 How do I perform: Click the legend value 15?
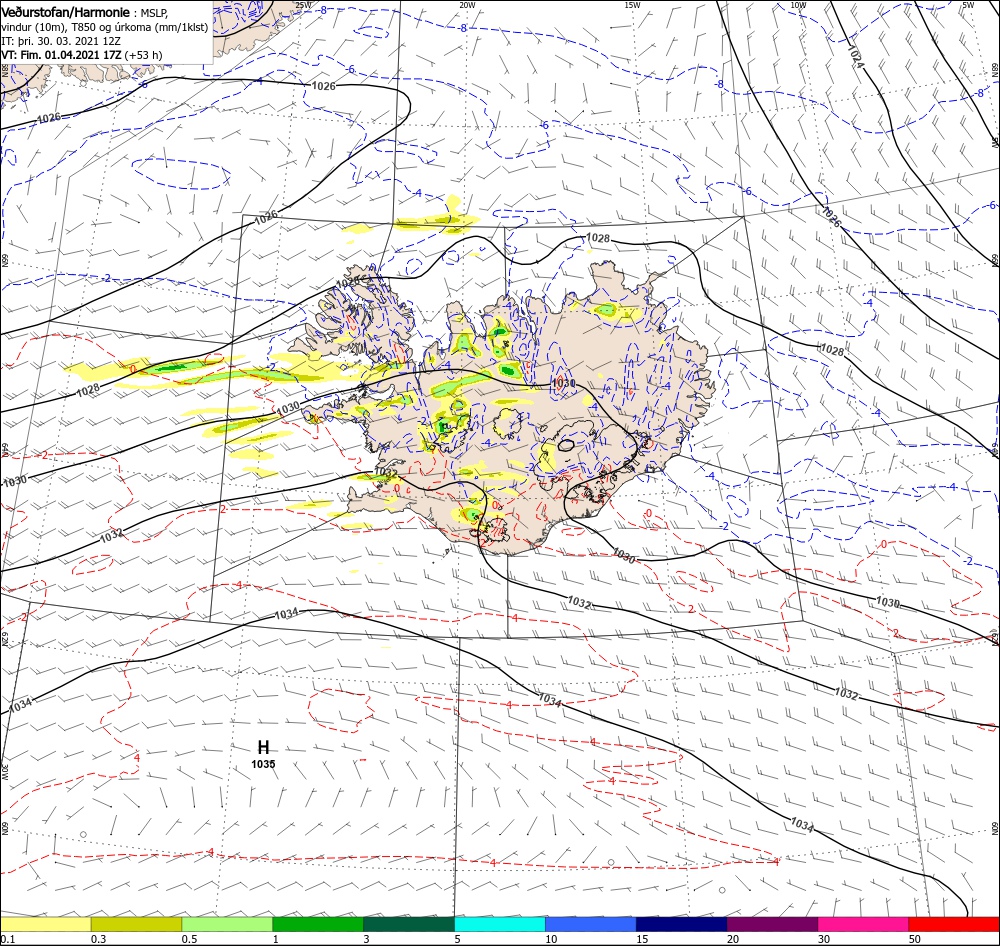642,939
